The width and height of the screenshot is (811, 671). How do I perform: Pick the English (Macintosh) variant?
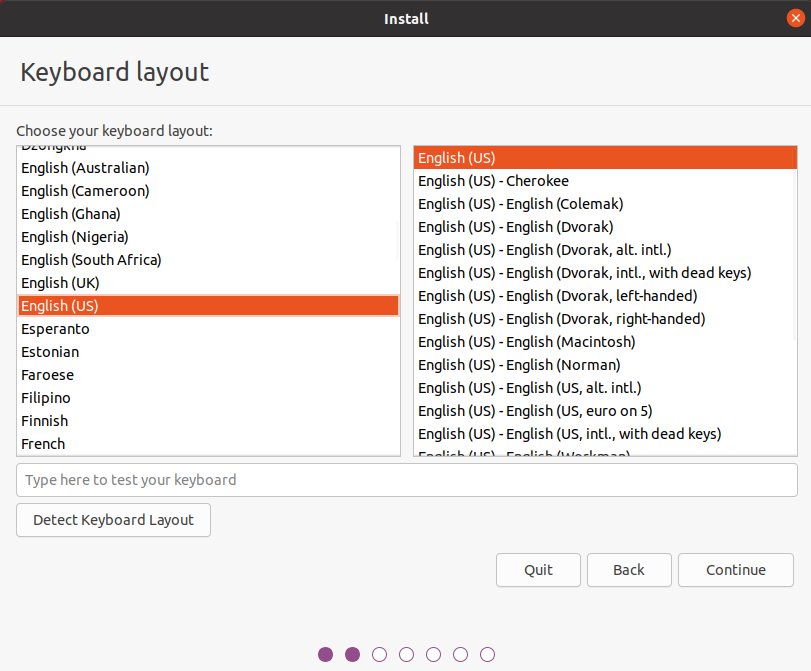(x=526, y=342)
